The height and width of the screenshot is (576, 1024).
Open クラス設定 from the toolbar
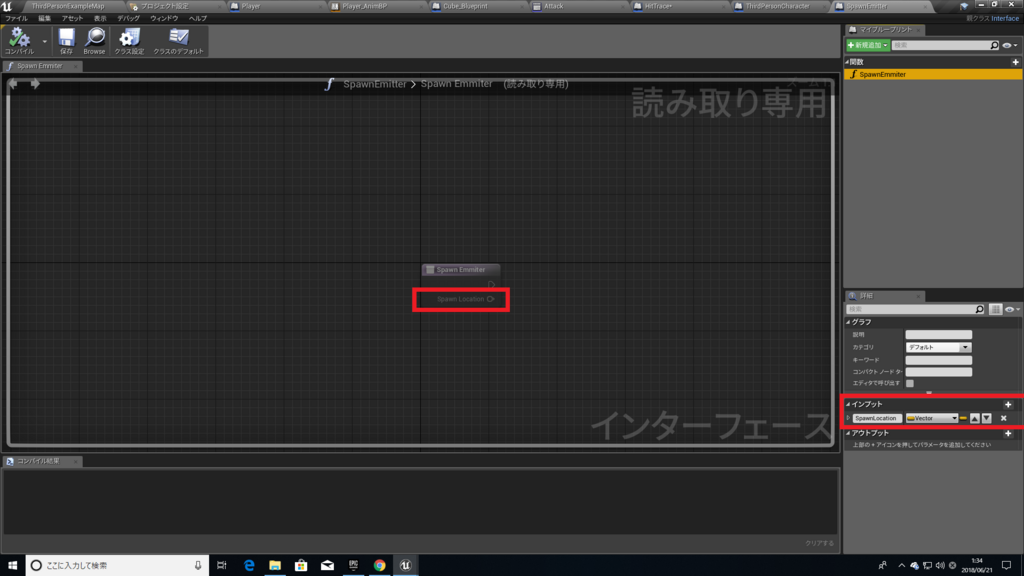click(131, 38)
